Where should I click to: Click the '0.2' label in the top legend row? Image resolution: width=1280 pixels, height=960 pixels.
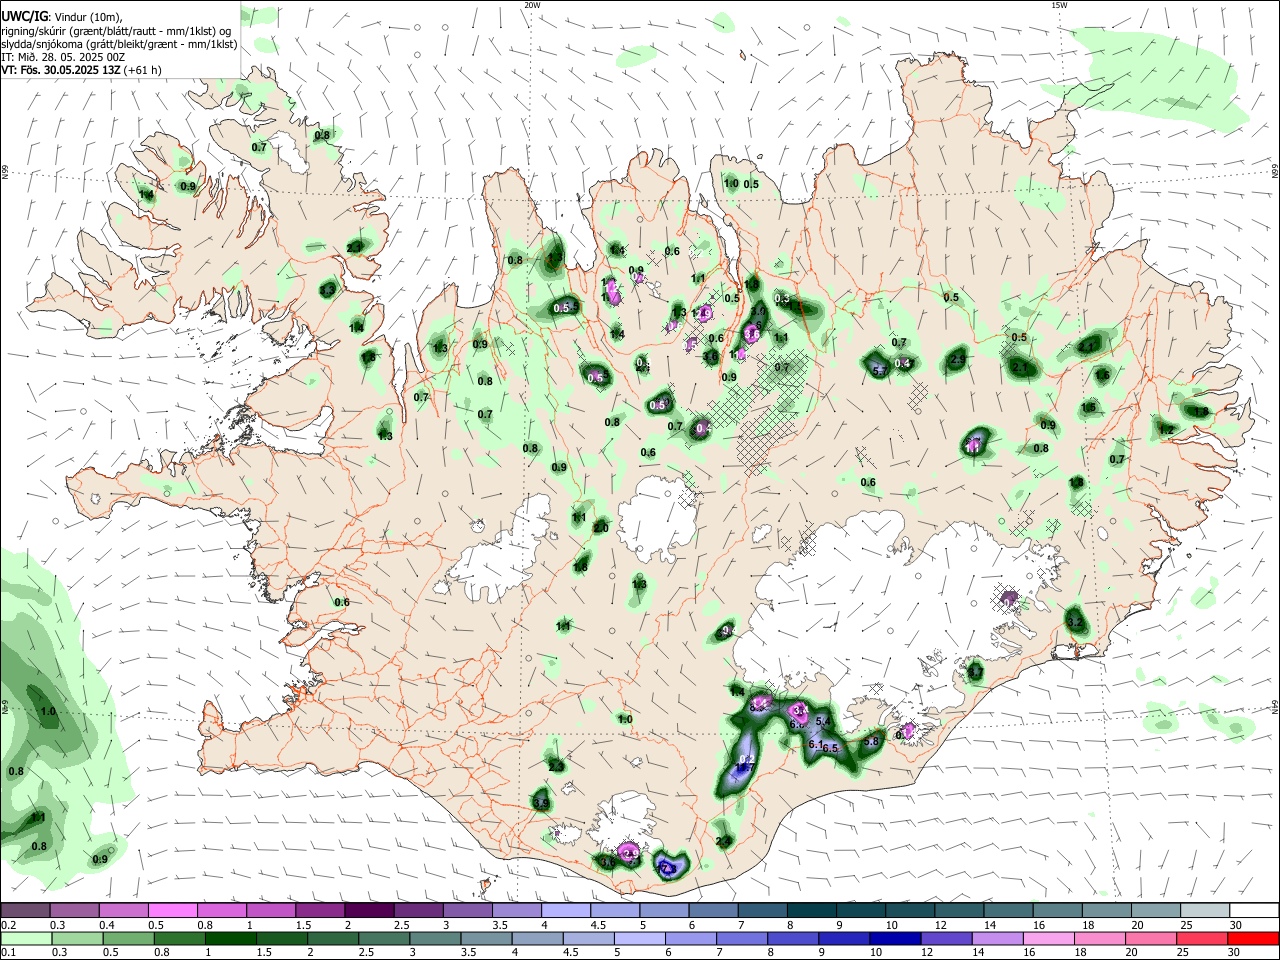[x=7, y=925]
